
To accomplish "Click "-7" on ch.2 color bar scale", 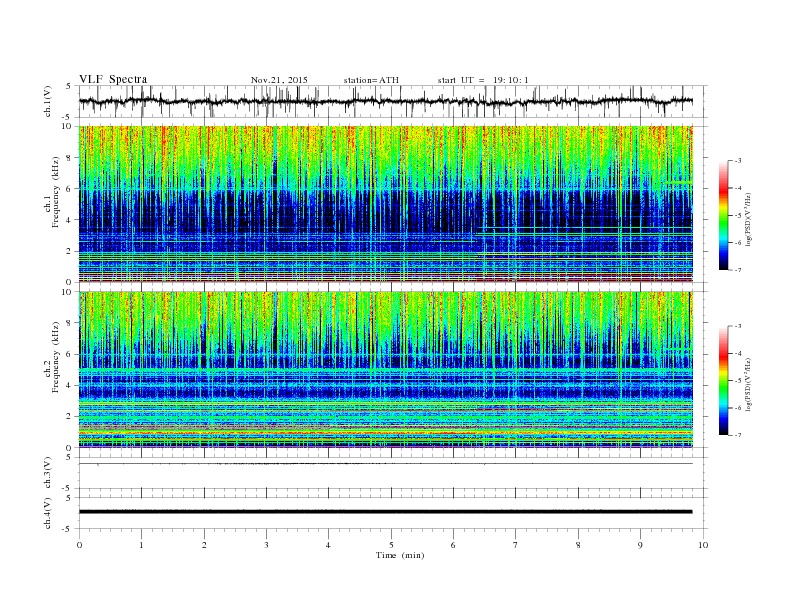I will click(x=738, y=435).
